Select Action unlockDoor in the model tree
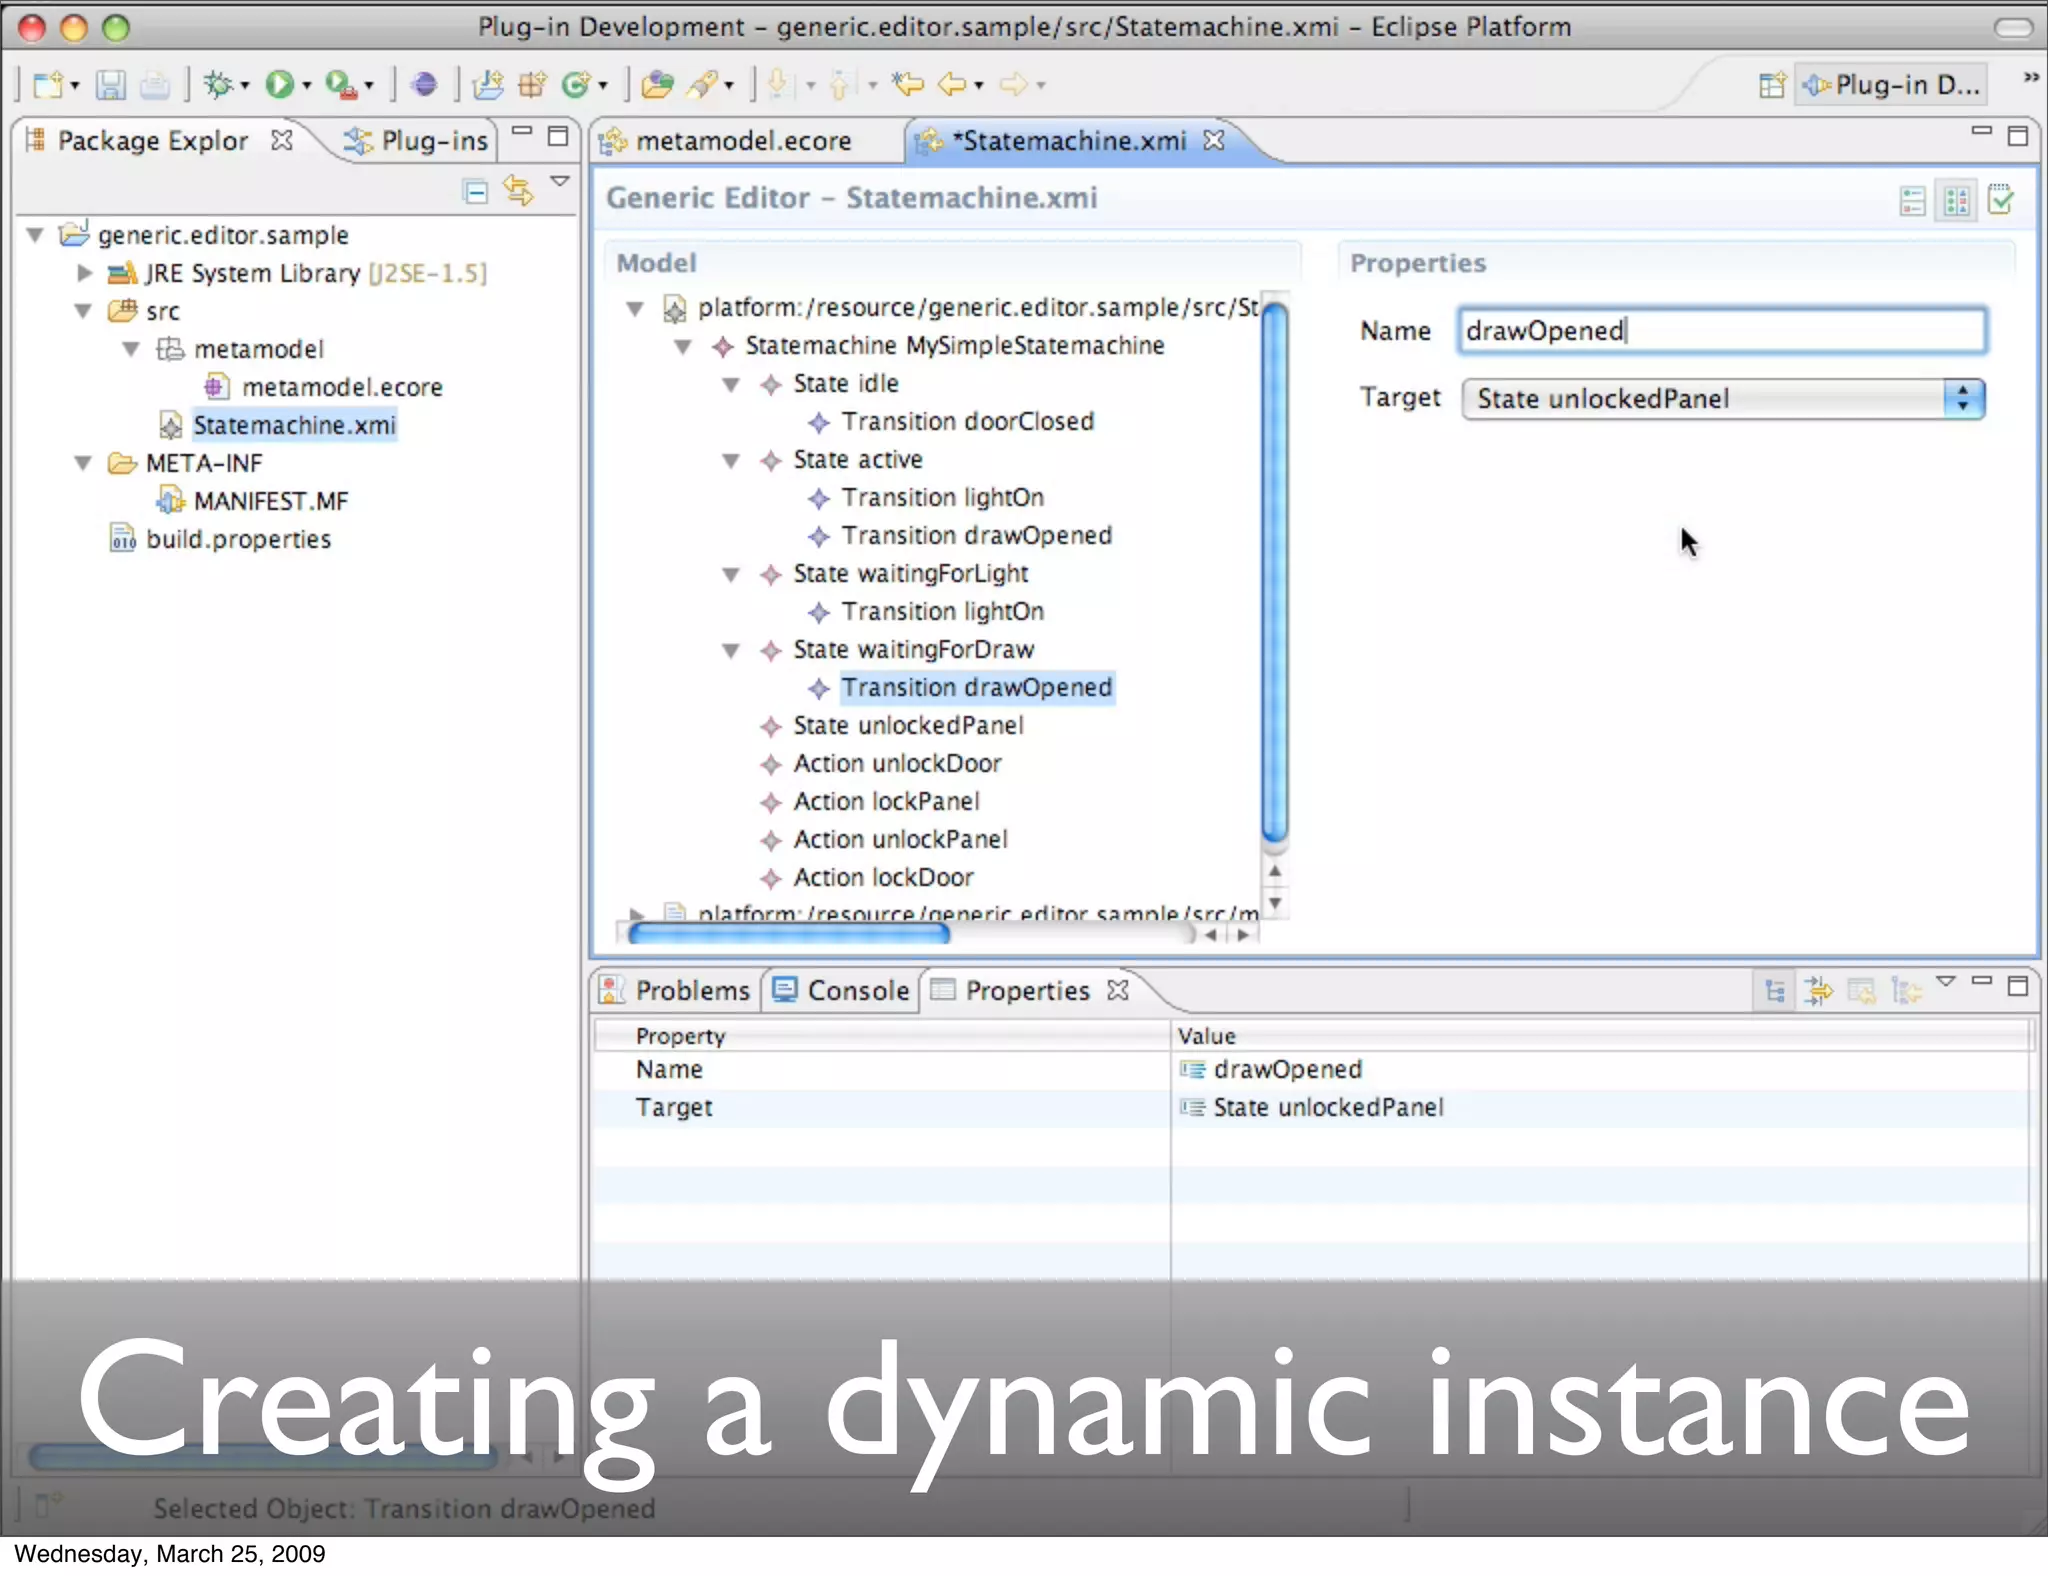Screen dimensions: 2048x1576 tap(897, 764)
